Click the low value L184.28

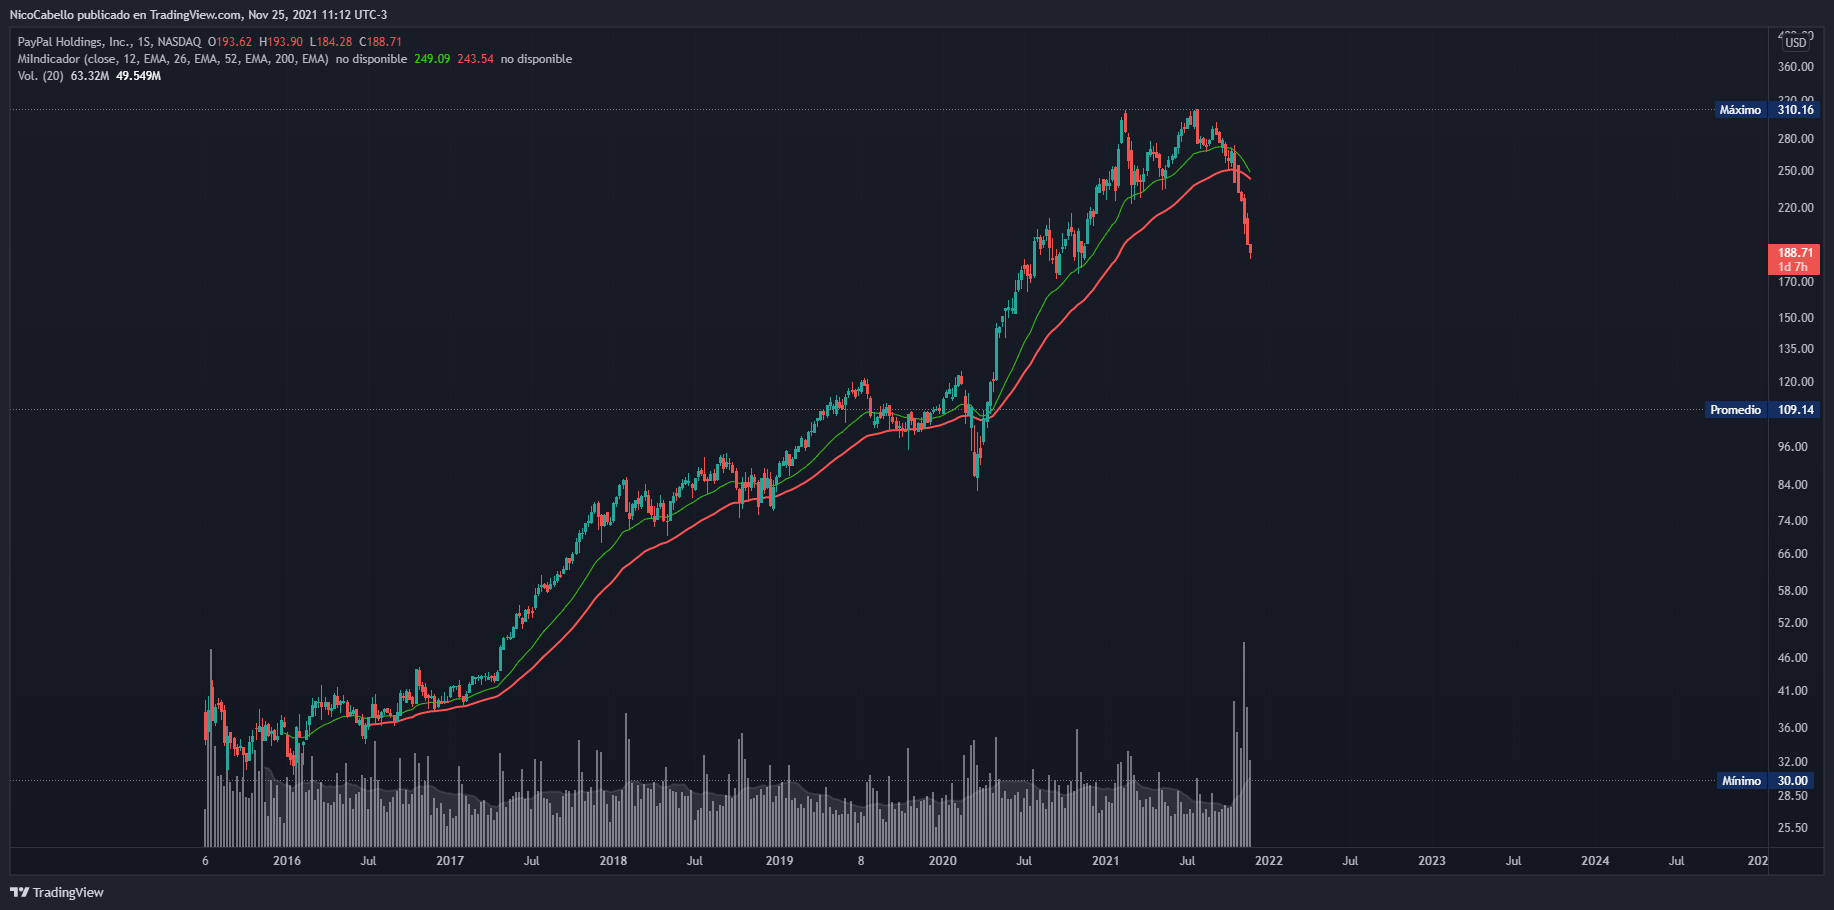(x=331, y=42)
